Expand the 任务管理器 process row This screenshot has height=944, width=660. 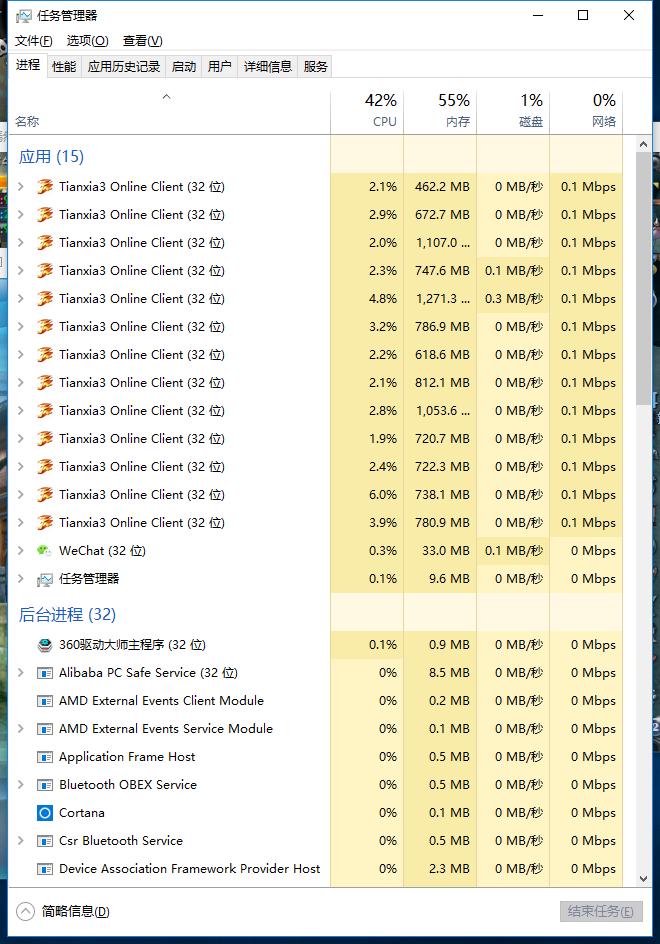coord(21,579)
